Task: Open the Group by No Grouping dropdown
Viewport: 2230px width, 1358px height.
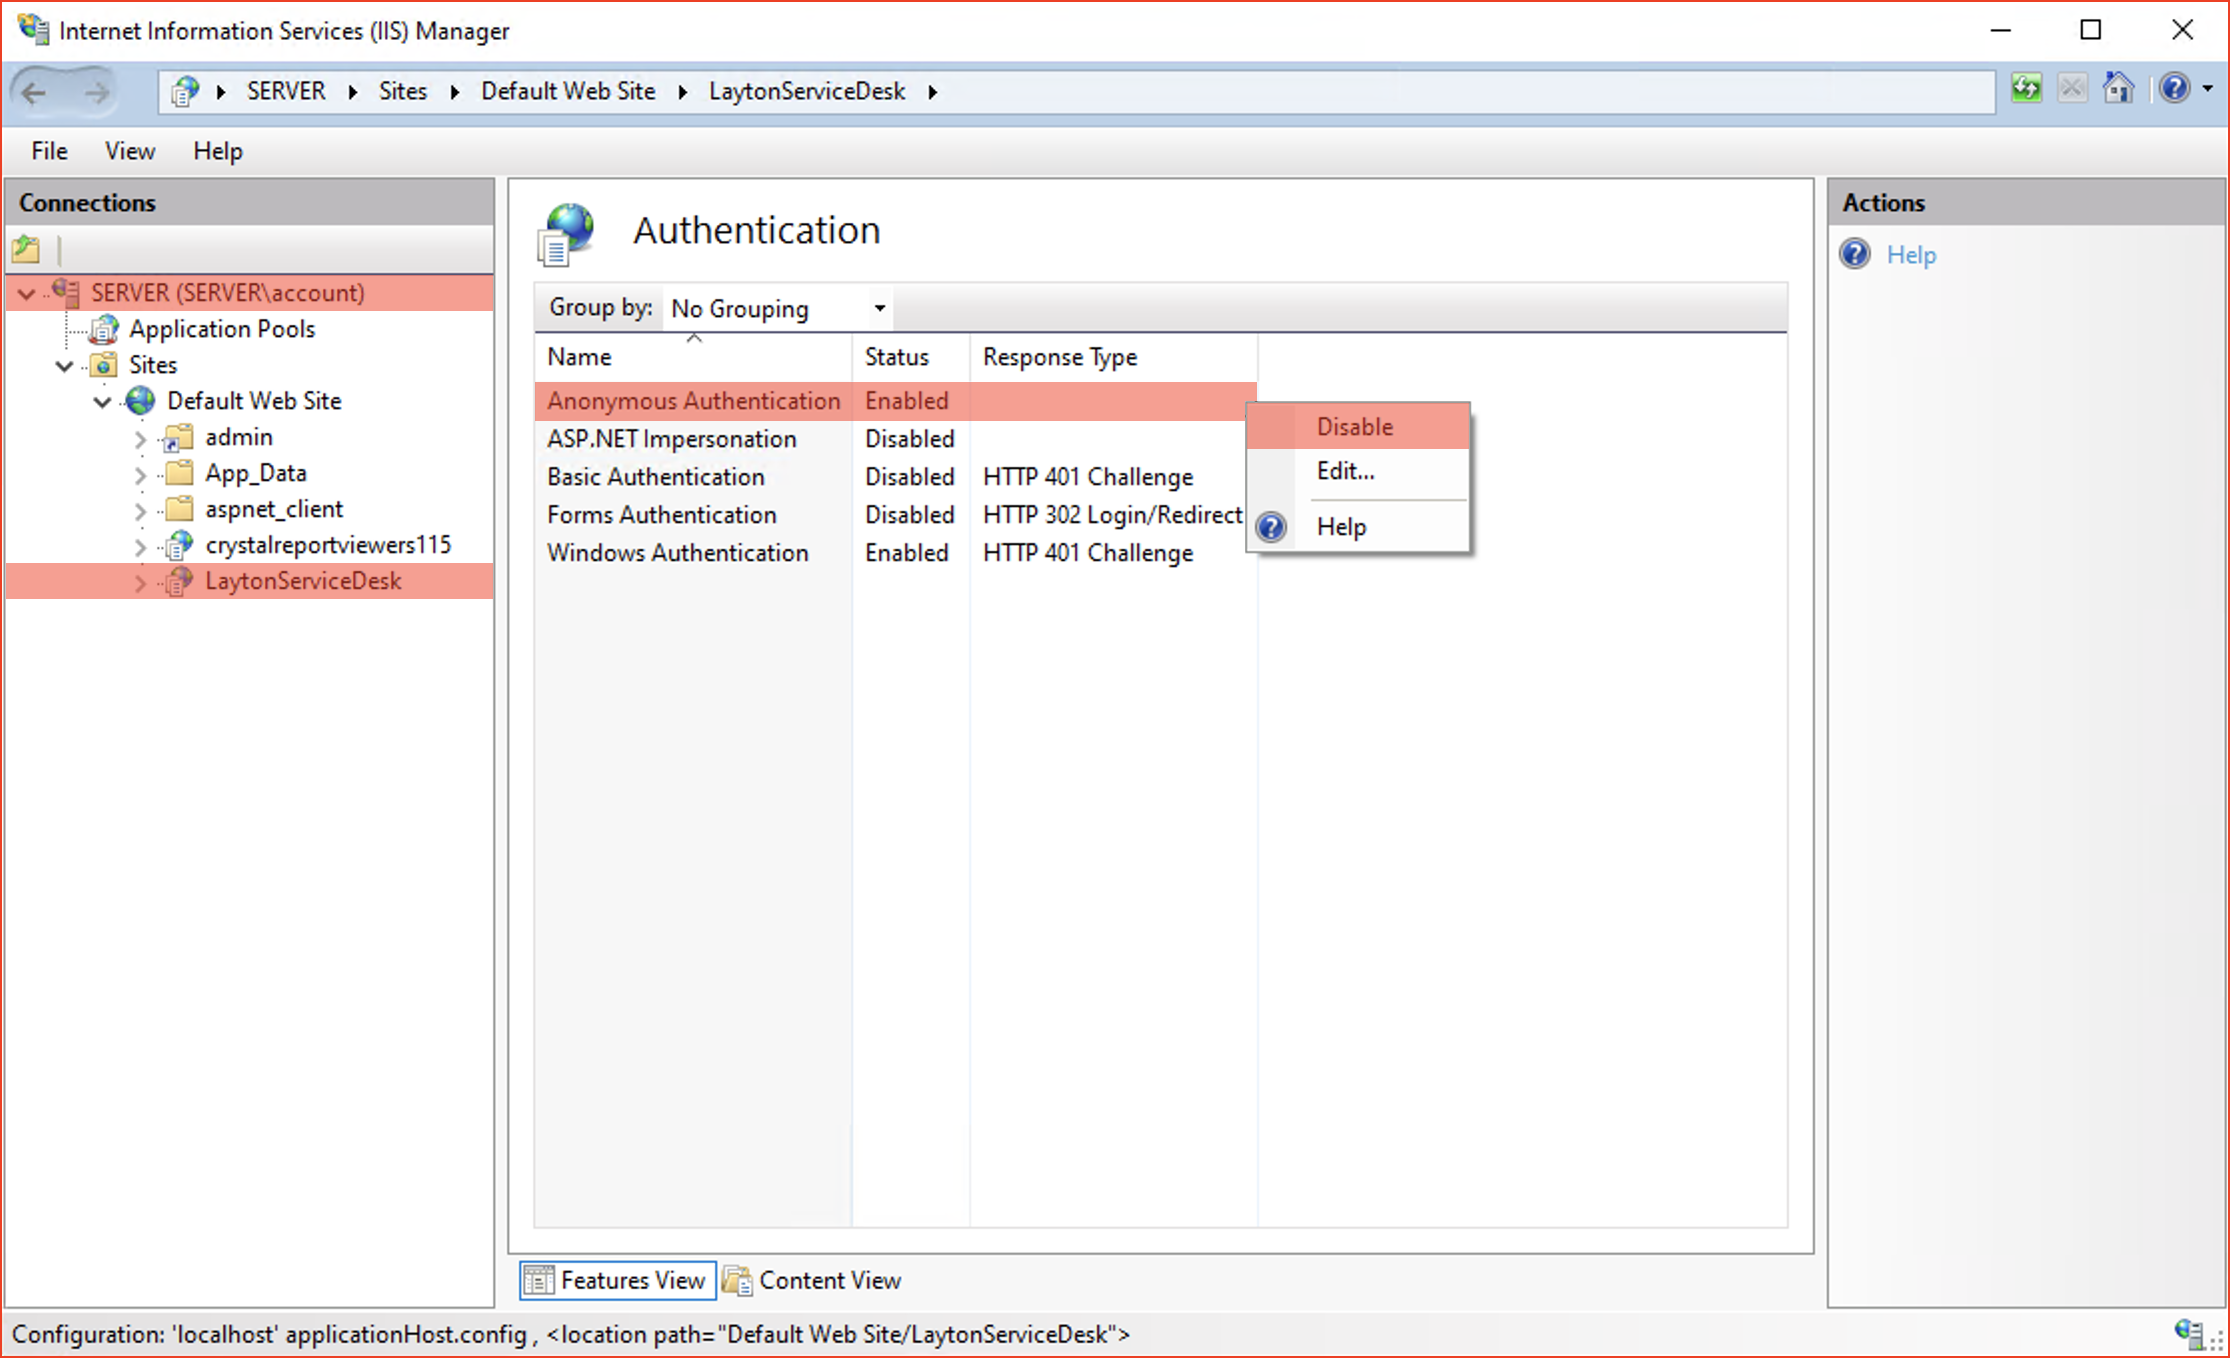Action: click(777, 308)
